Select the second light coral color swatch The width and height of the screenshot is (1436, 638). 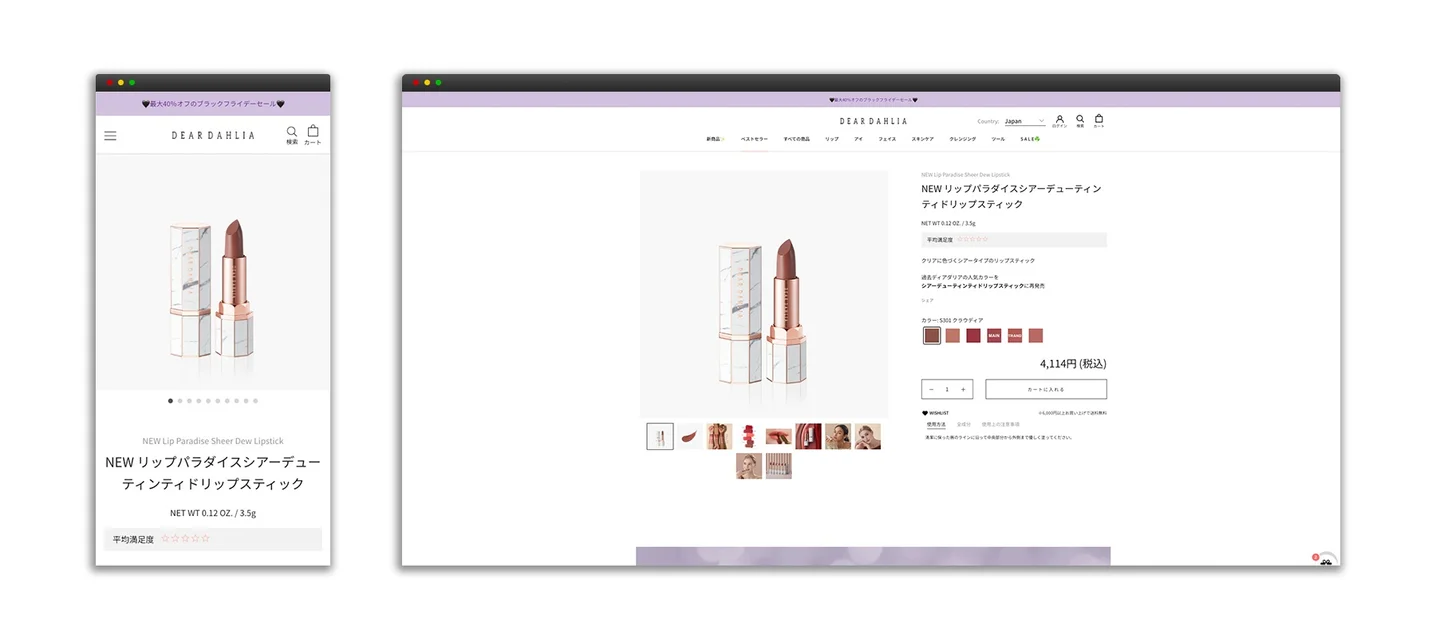point(953,336)
